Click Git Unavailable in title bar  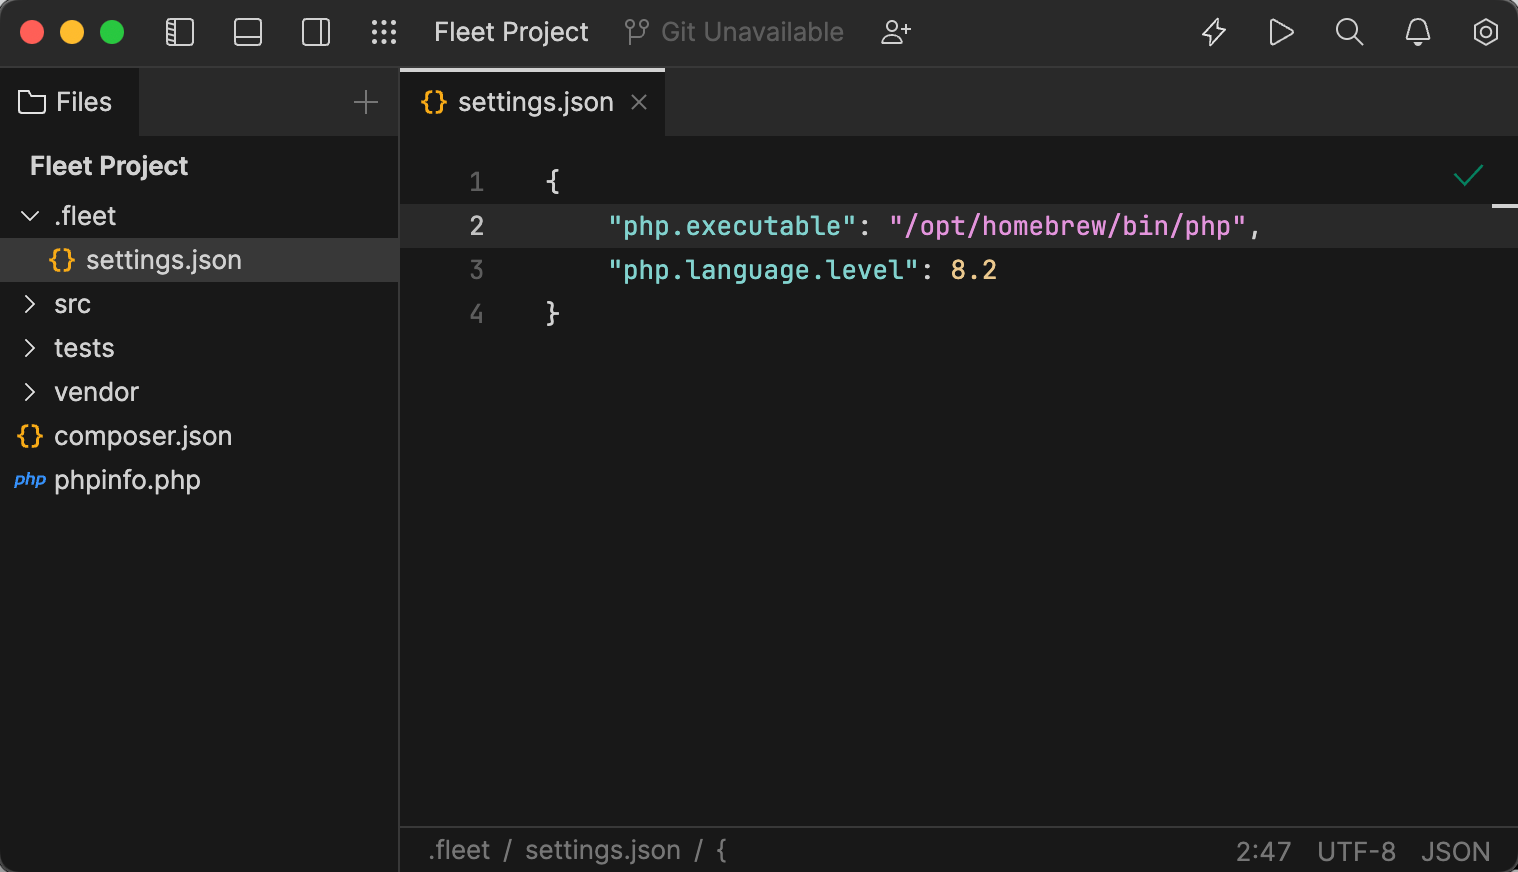click(735, 32)
